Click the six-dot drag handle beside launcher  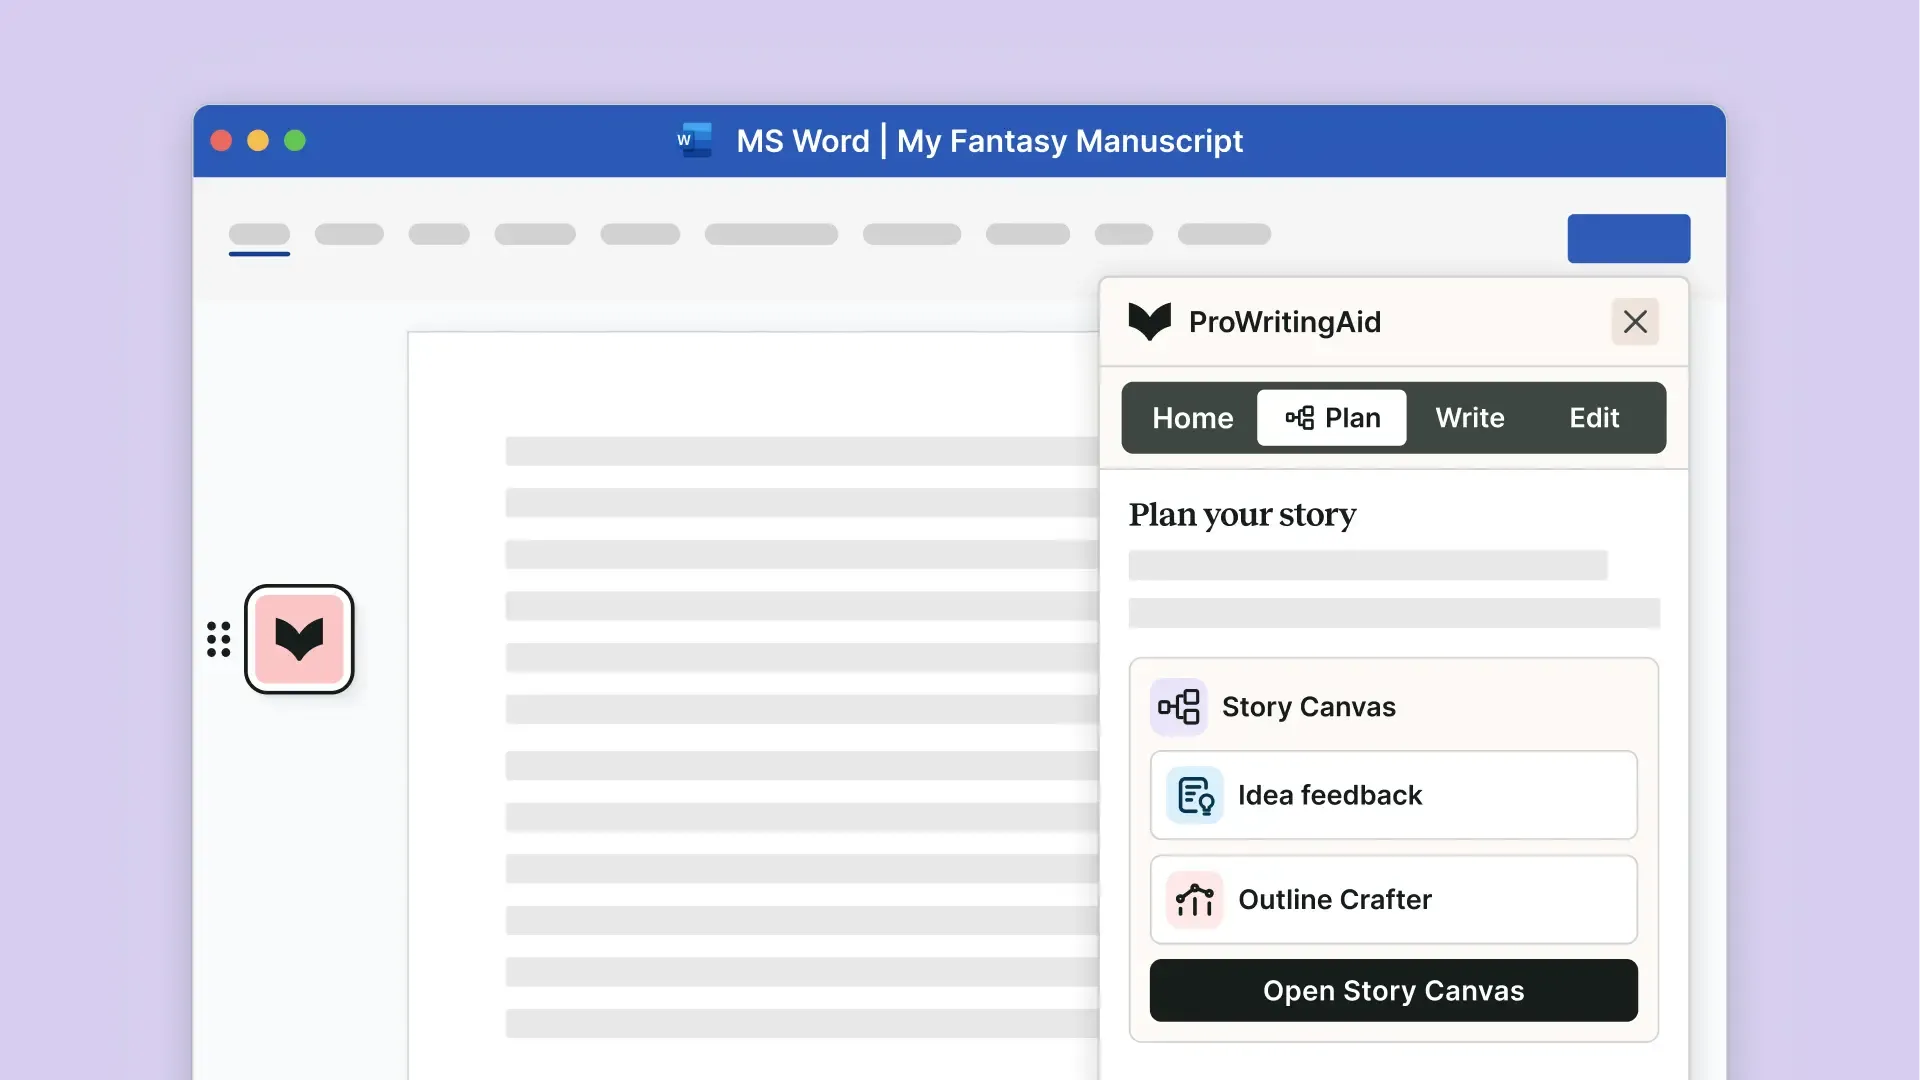tap(218, 639)
